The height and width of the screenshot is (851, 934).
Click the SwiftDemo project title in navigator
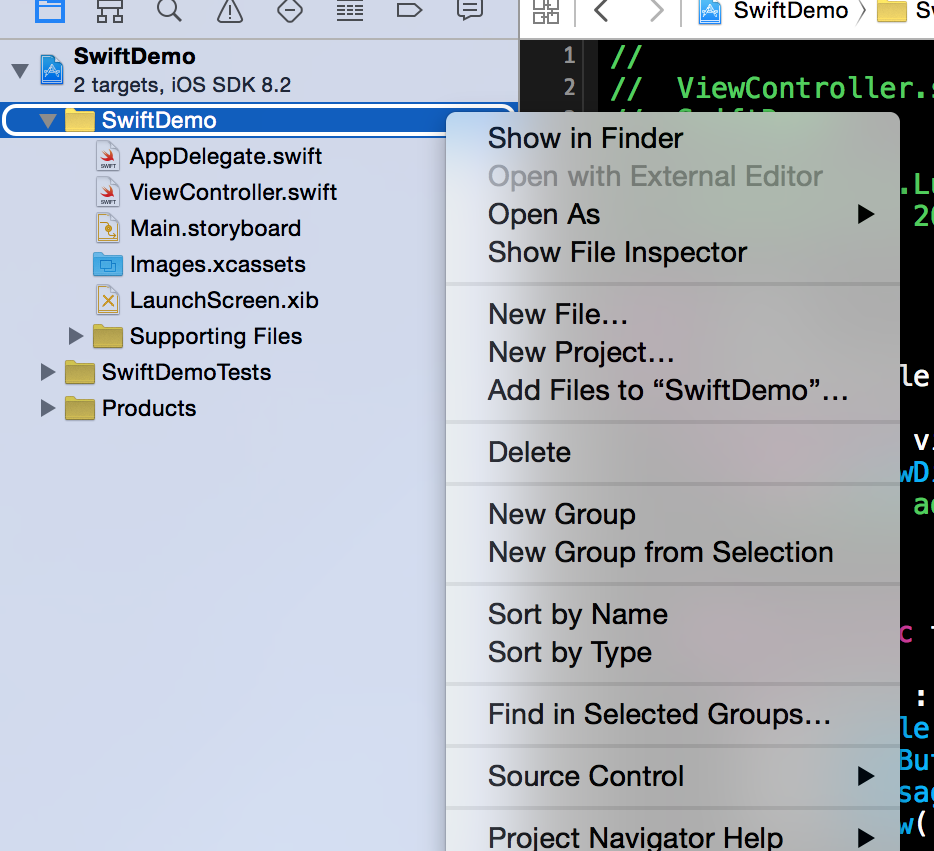tap(135, 57)
